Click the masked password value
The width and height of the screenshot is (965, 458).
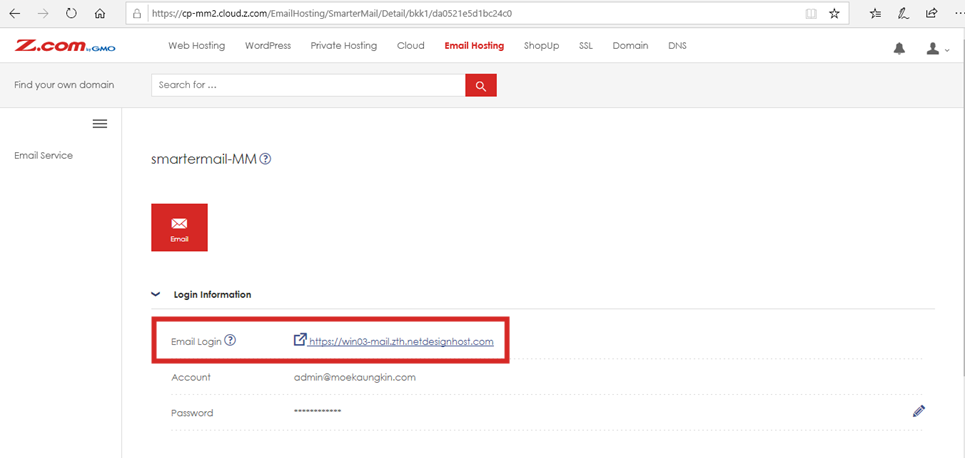coord(318,411)
